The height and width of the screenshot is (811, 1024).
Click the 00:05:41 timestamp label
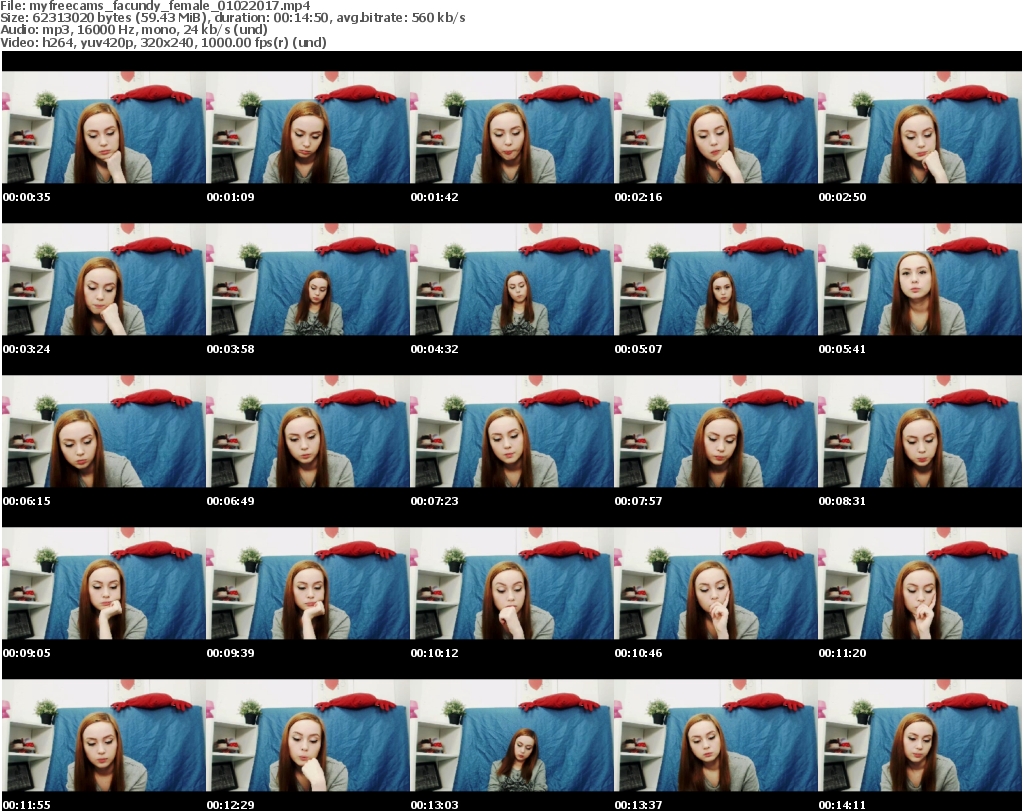coord(842,349)
